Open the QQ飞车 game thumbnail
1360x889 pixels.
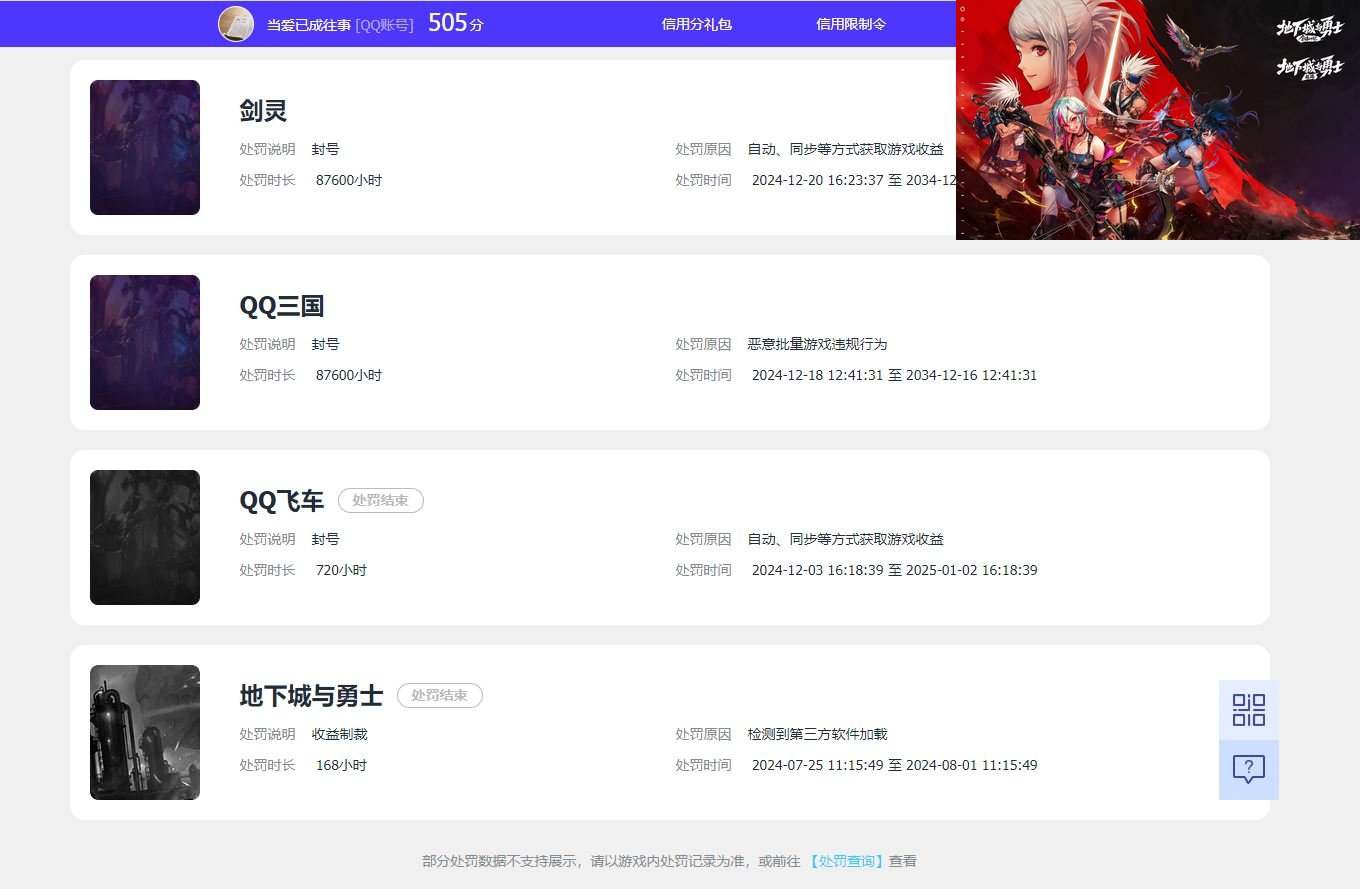tap(145, 537)
